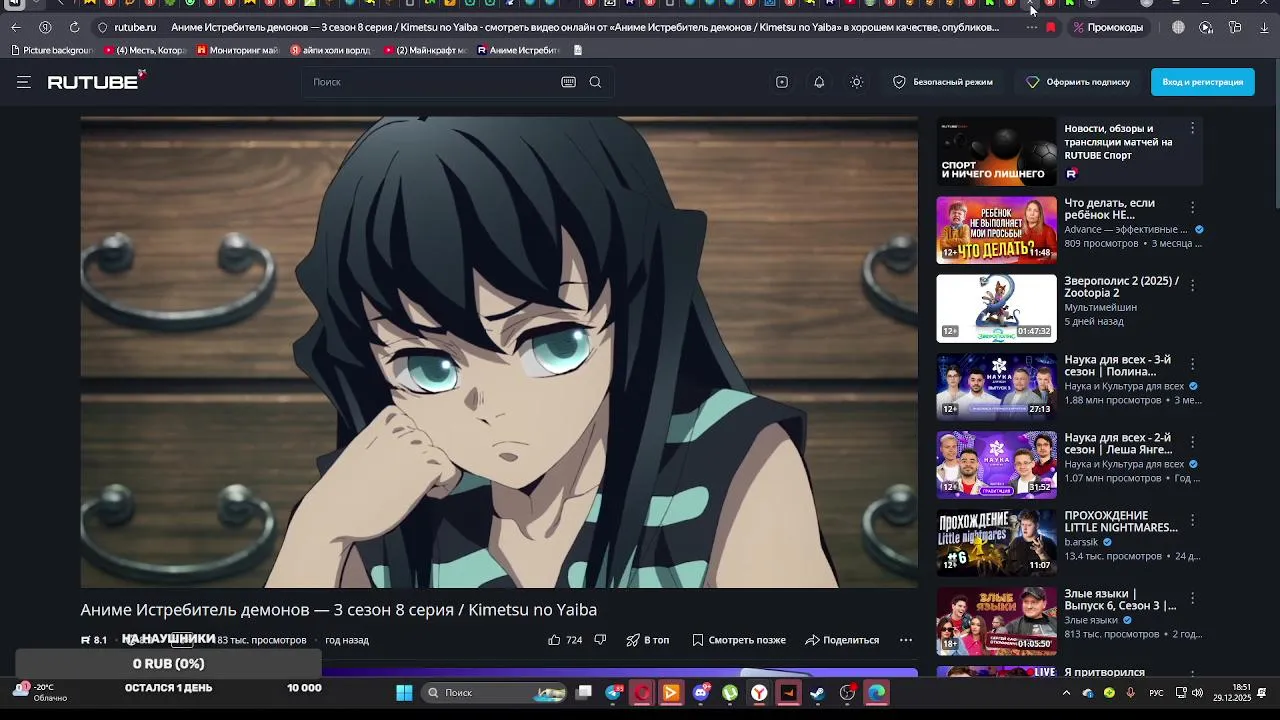
Task: Go to the RUTUBE home logo
Action: coord(97,81)
